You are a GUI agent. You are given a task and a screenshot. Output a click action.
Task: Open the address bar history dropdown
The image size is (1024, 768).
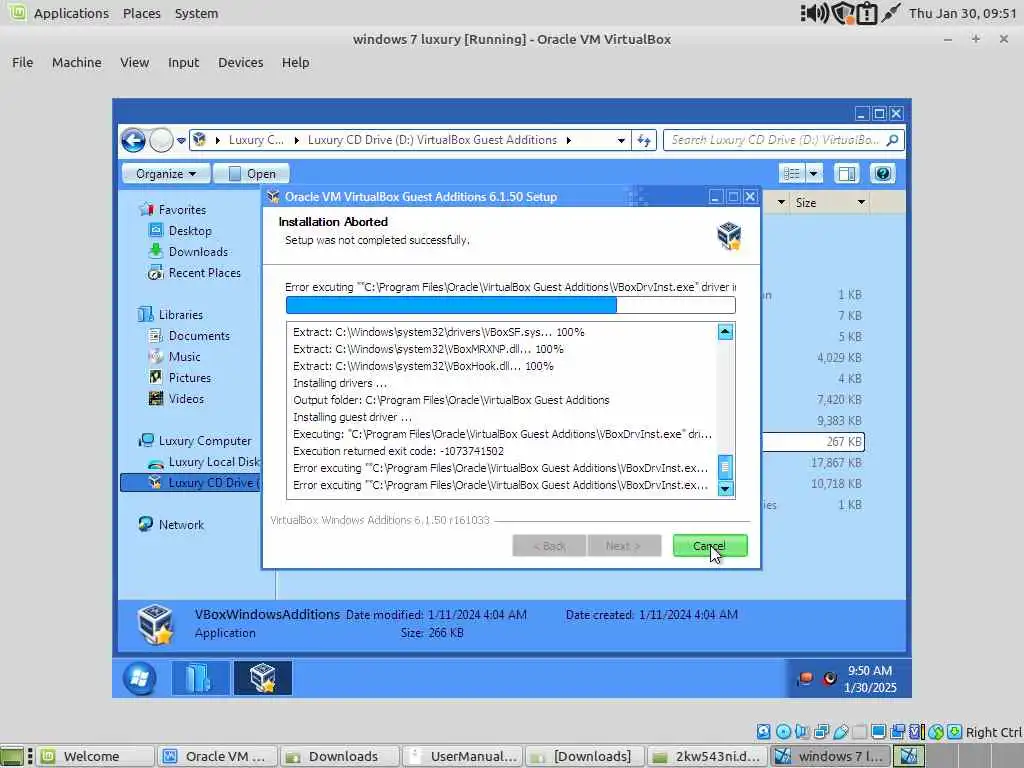[621, 140]
